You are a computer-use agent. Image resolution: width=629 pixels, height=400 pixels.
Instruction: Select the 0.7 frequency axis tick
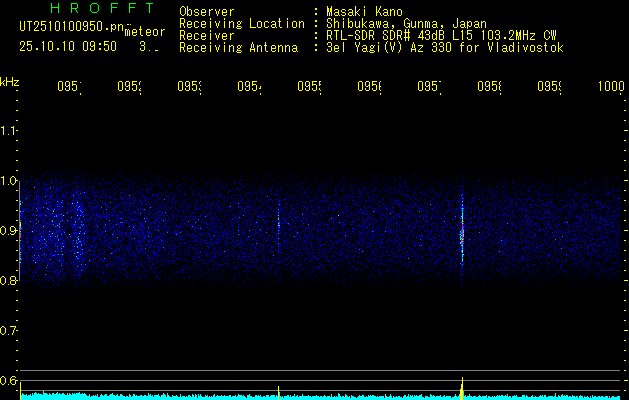coord(9,331)
